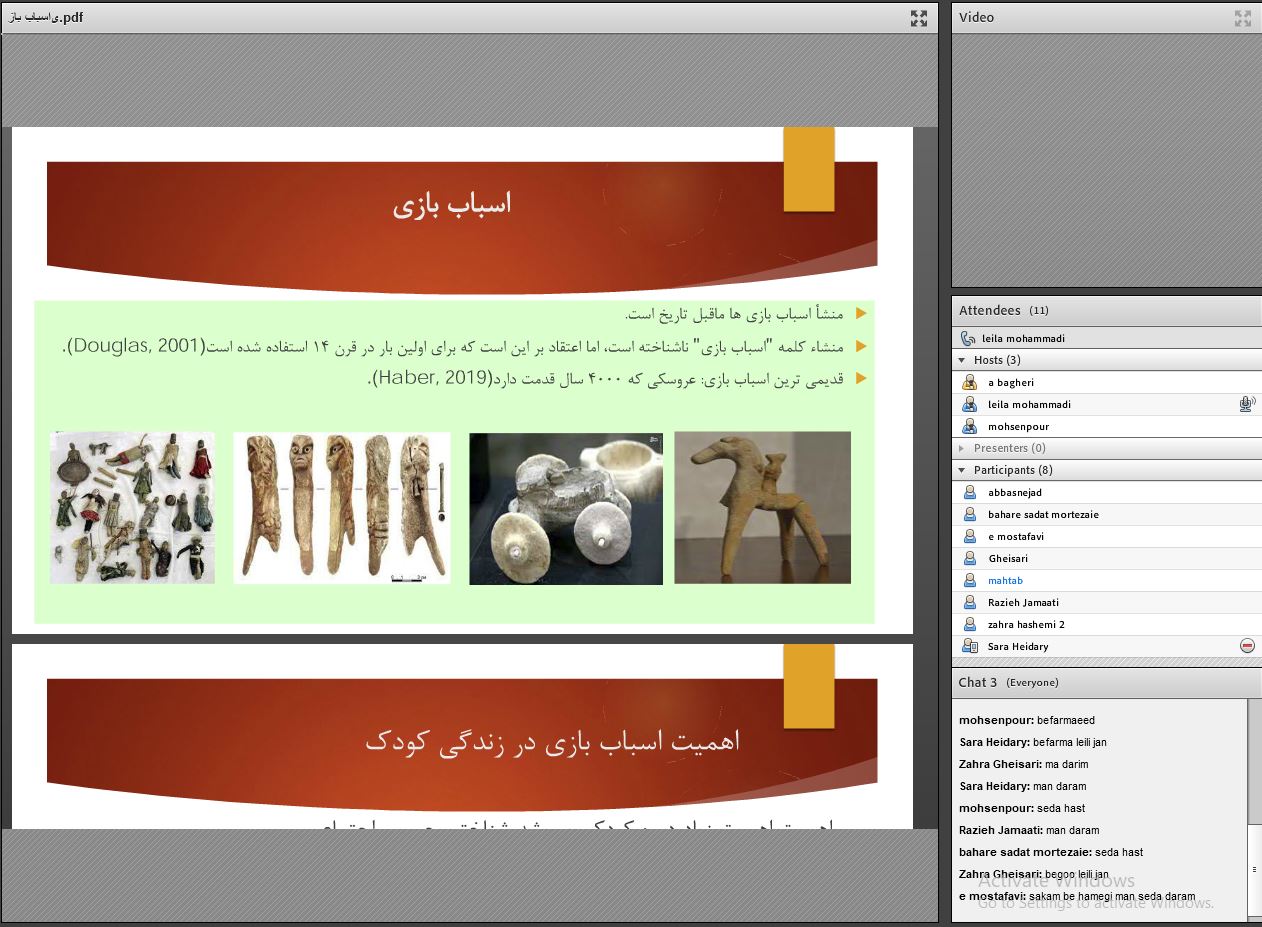Click the .pdf Share pod title
Viewport: 1262px width, 927px height.
pyautogui.click(x=45, y=18)
